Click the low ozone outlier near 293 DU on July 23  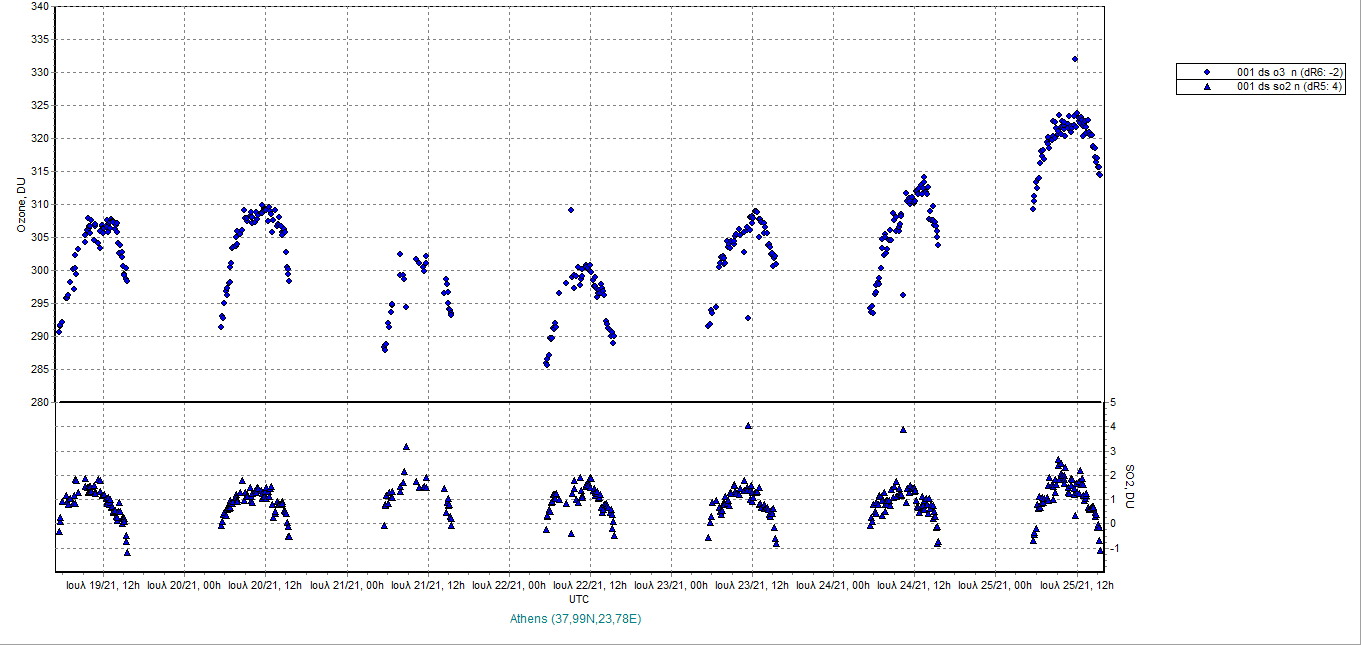[x=748, y=318]
